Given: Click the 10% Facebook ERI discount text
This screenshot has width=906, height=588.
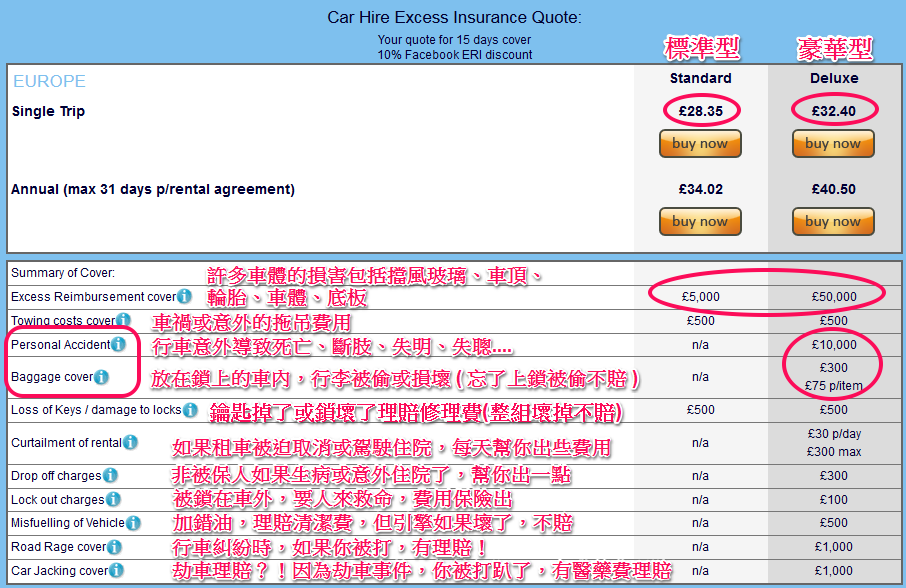Looking at the screenshot, I should click(x=455, y=55).
